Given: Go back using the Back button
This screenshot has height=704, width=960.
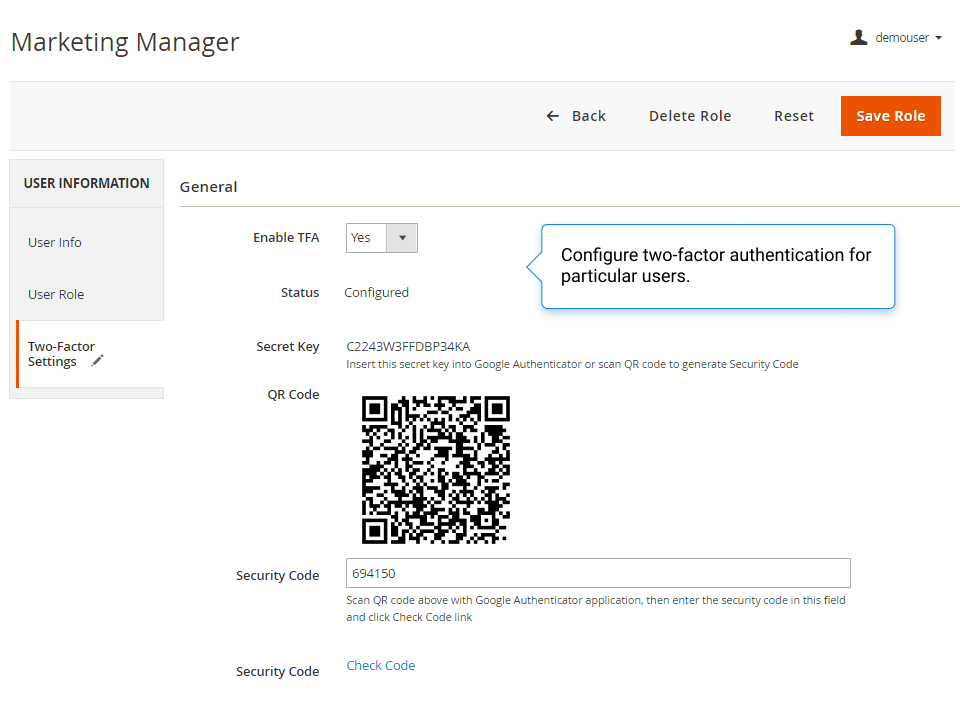Looking at the screenshot, I should [x=576, y=116].
